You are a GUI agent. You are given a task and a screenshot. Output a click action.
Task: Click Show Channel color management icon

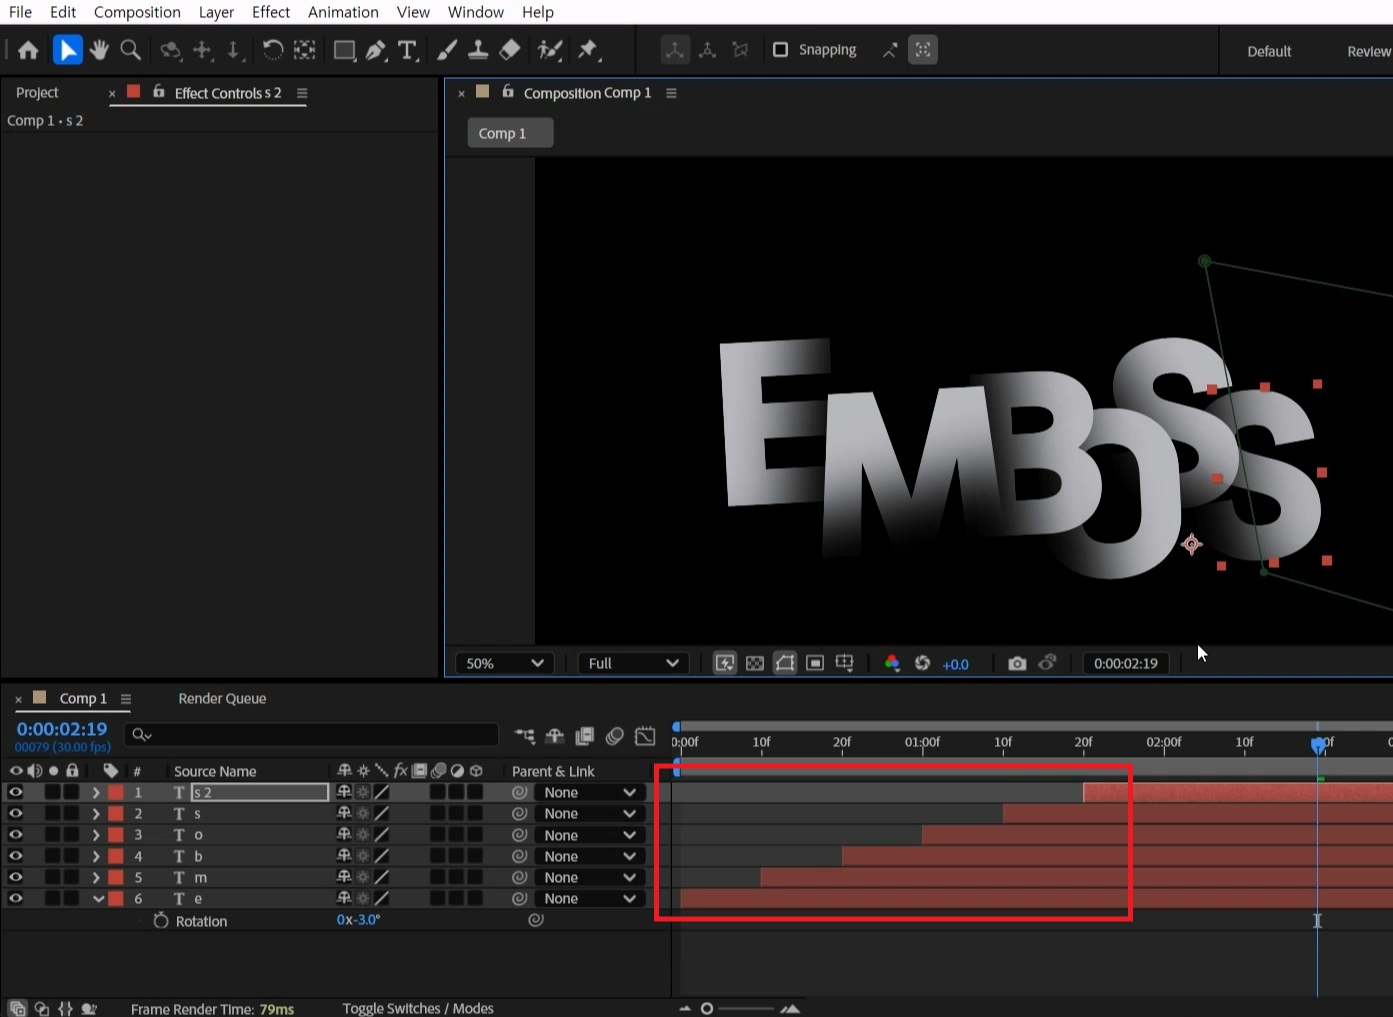coord(892,663)
